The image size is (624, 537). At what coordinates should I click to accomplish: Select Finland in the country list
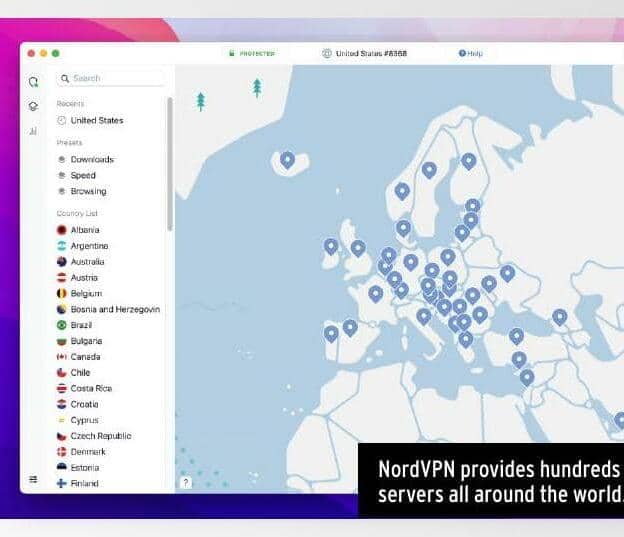(x=78, y=484)
